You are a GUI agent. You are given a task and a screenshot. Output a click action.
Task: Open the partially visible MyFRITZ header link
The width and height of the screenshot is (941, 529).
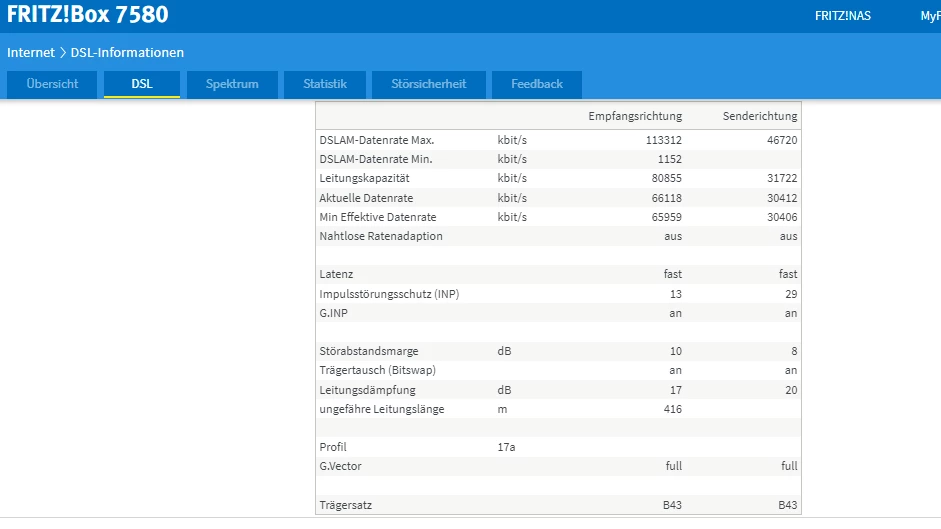(929, 16)
